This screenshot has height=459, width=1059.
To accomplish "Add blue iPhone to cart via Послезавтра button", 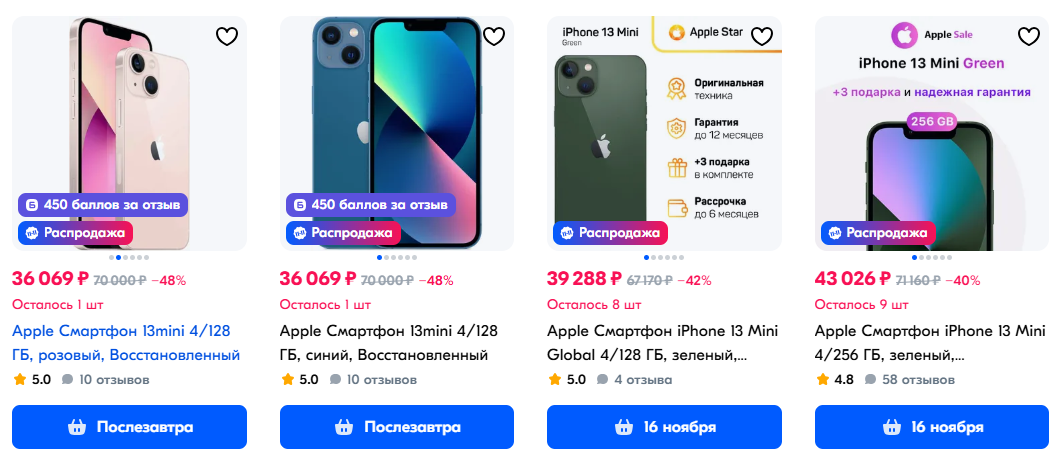I will point(397,427).
